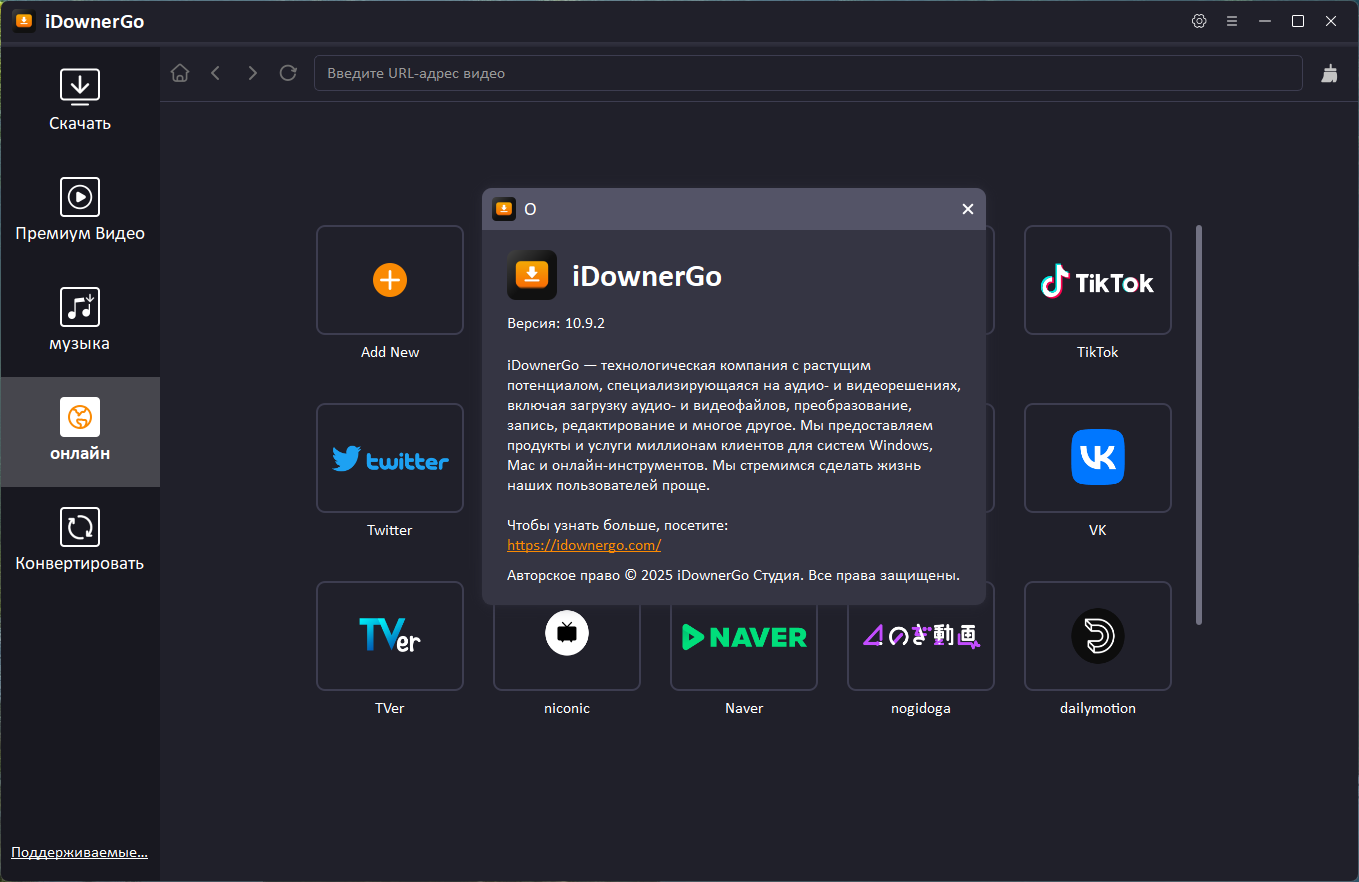This screenshot has width=1359, height=882.
Task: Navigate forward with the right arrow
Action: tap(252, 73)
